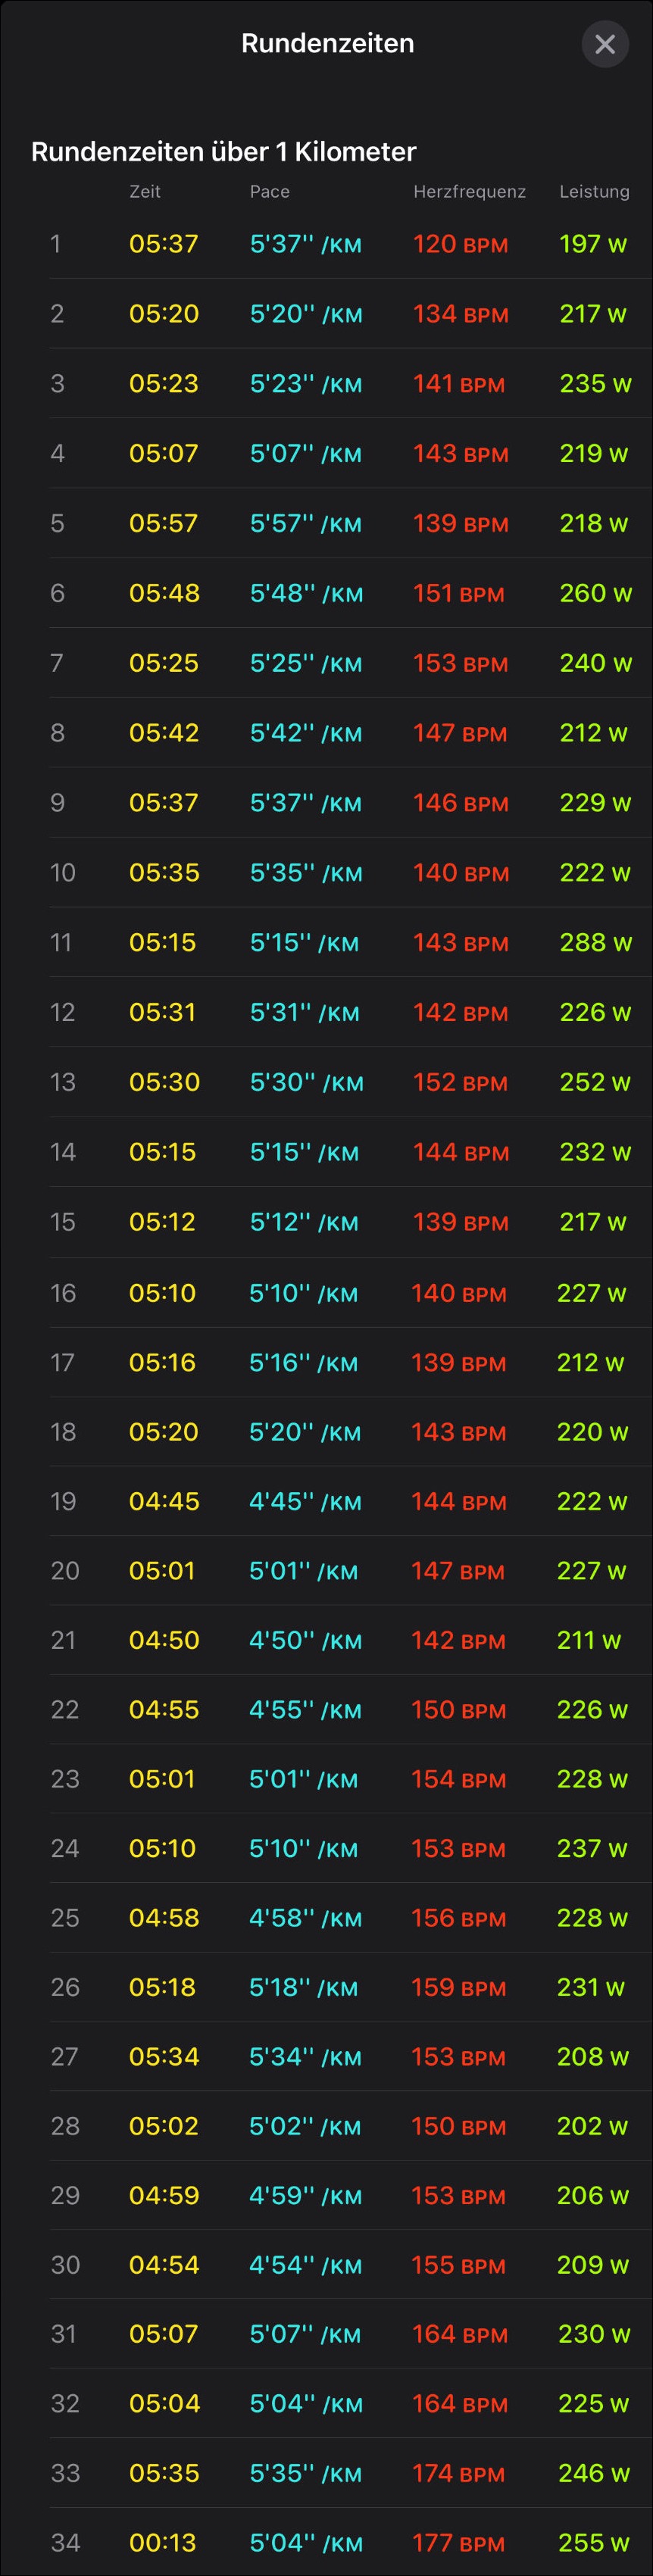Viewport: 653px width, 2576px height.
Task: Tap lap 19 time 04:45
Action: [164, 1501]
